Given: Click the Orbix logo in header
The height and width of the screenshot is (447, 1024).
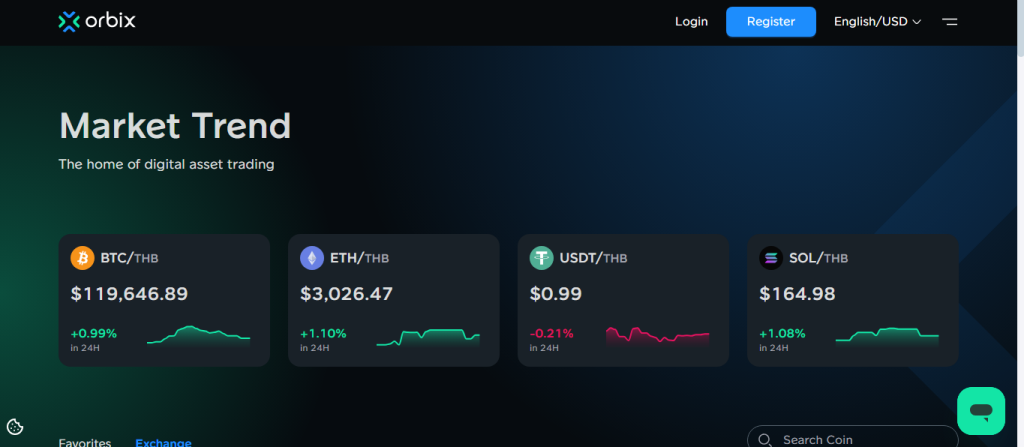Looking at the screenshot, I should click(x=96, y=21).
